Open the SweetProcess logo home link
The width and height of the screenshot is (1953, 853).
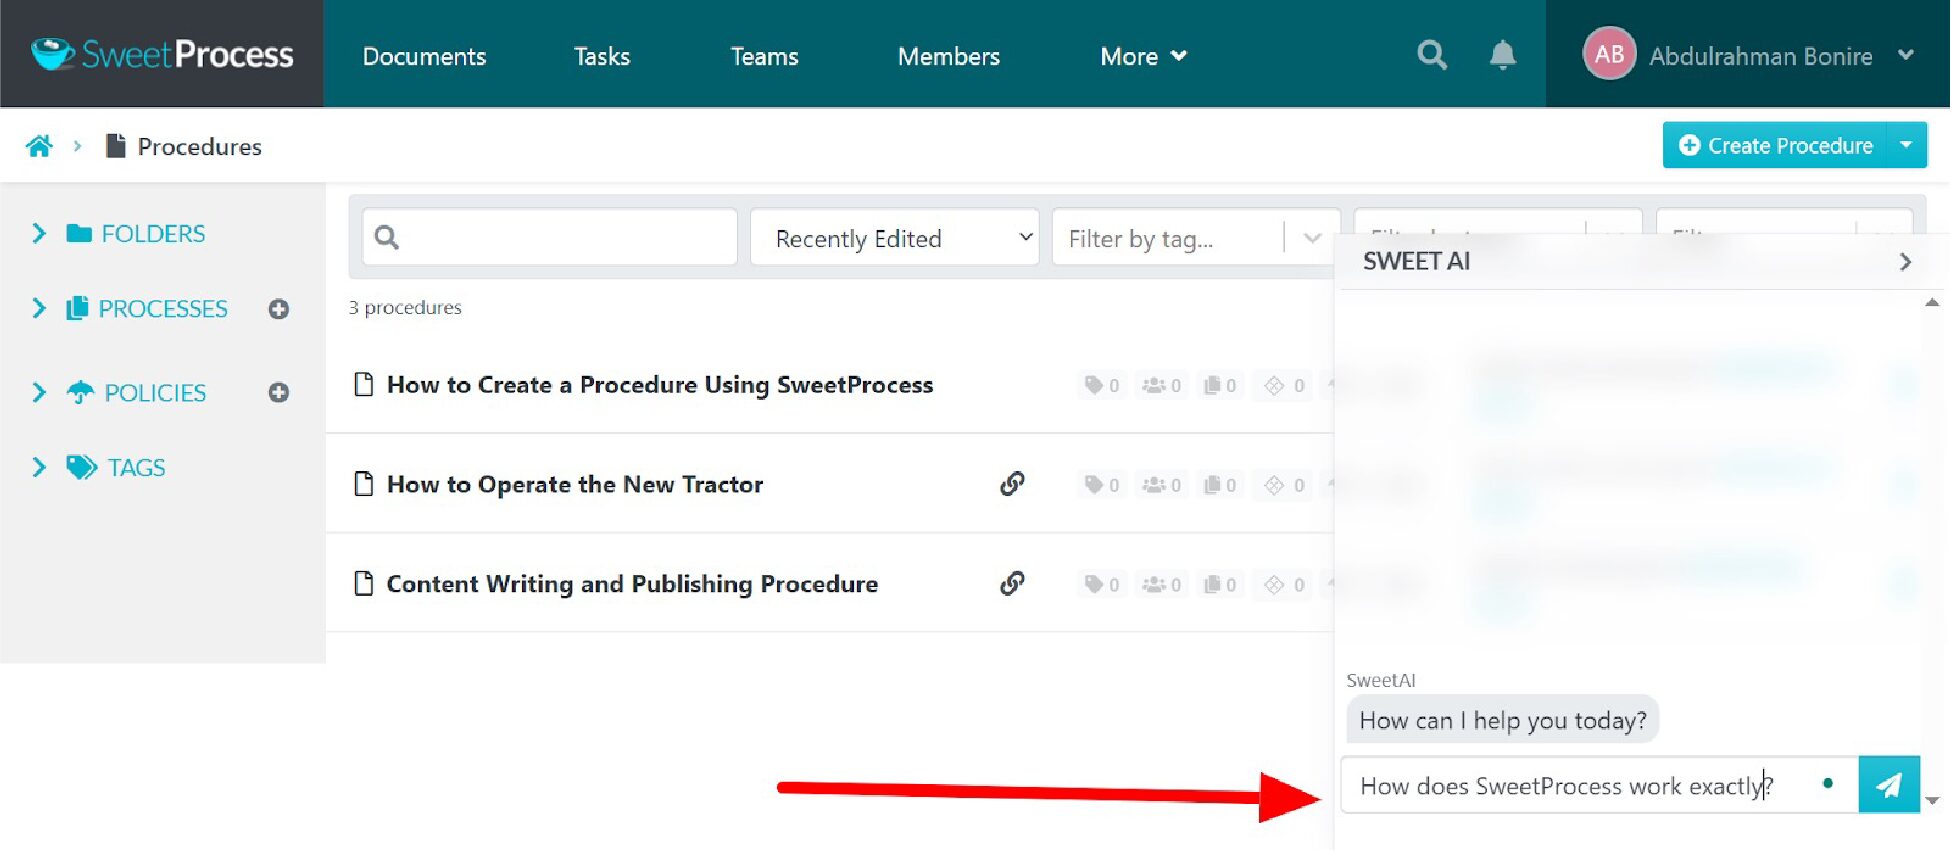162,54
